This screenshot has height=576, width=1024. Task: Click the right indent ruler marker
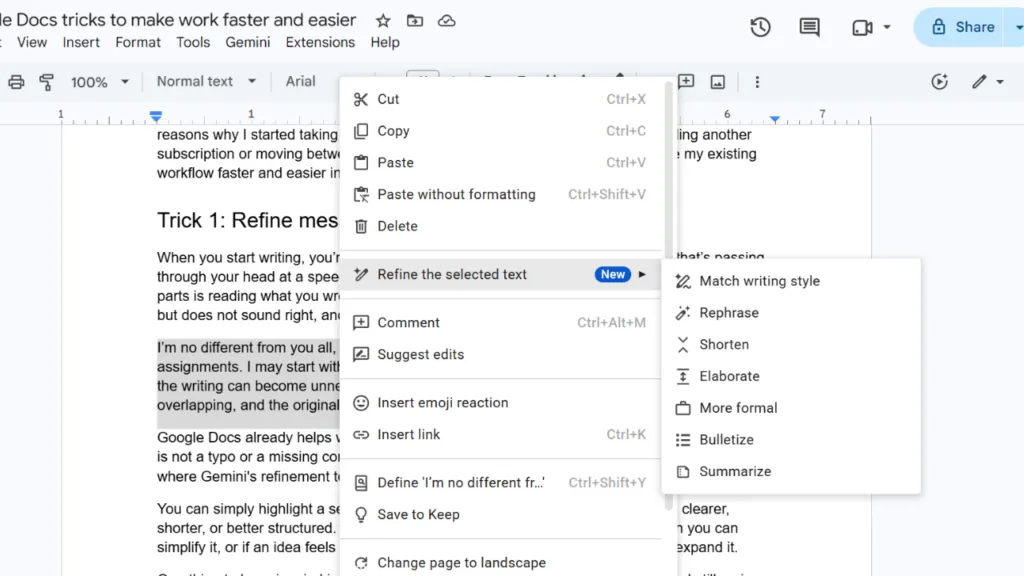click(x=775, y=120)
